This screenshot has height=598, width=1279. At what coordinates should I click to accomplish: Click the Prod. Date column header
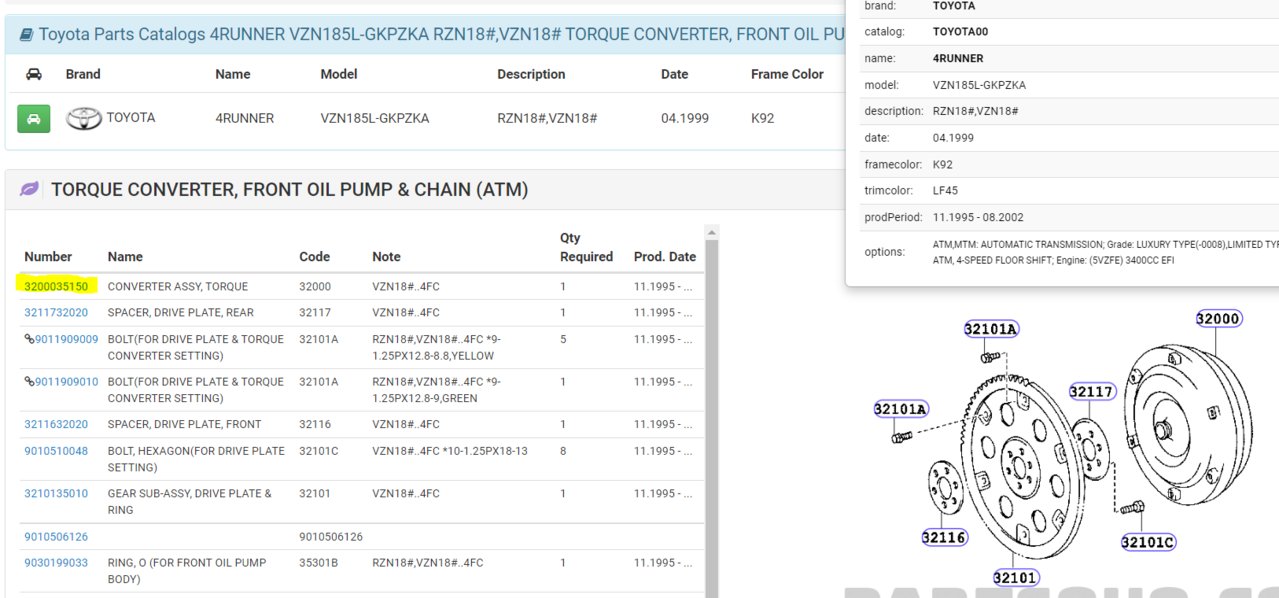pos(665,257)
